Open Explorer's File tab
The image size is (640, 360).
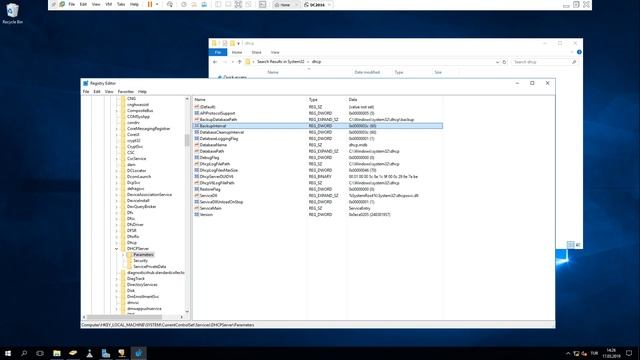tap(218, 52)
